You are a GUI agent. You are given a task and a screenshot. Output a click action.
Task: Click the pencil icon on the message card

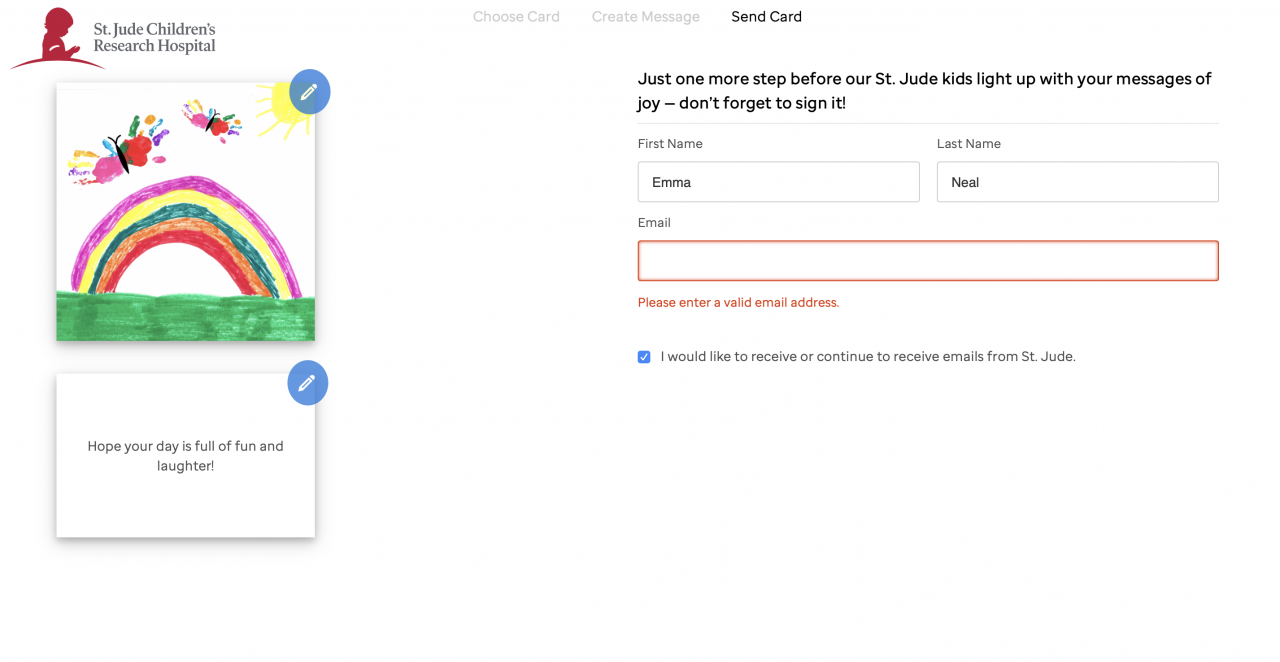pos(307,382)
